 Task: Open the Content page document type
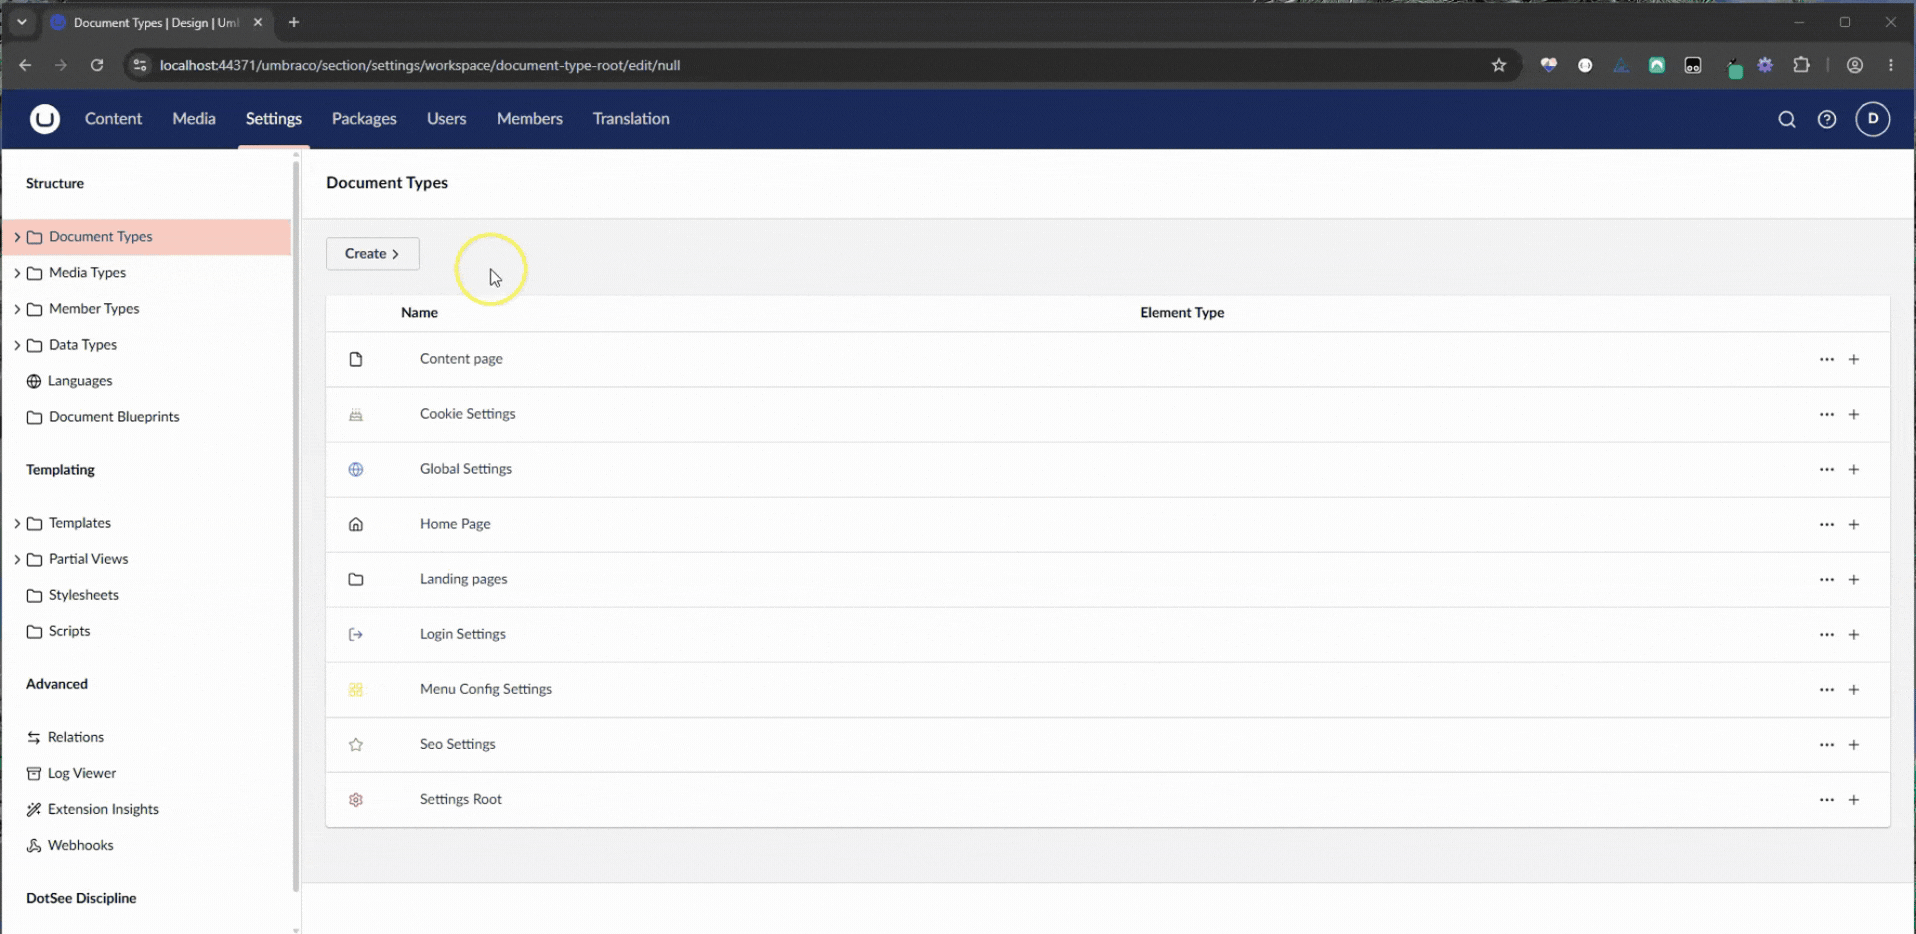(461, 359)
